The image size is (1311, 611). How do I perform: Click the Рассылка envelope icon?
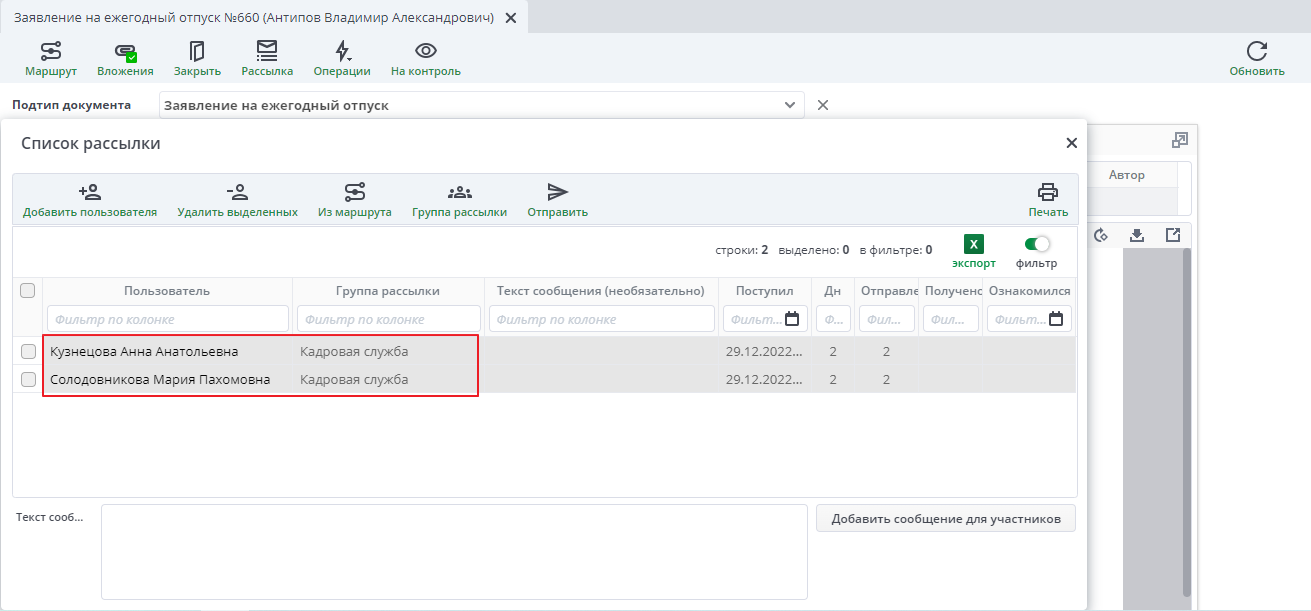(267, 51)
